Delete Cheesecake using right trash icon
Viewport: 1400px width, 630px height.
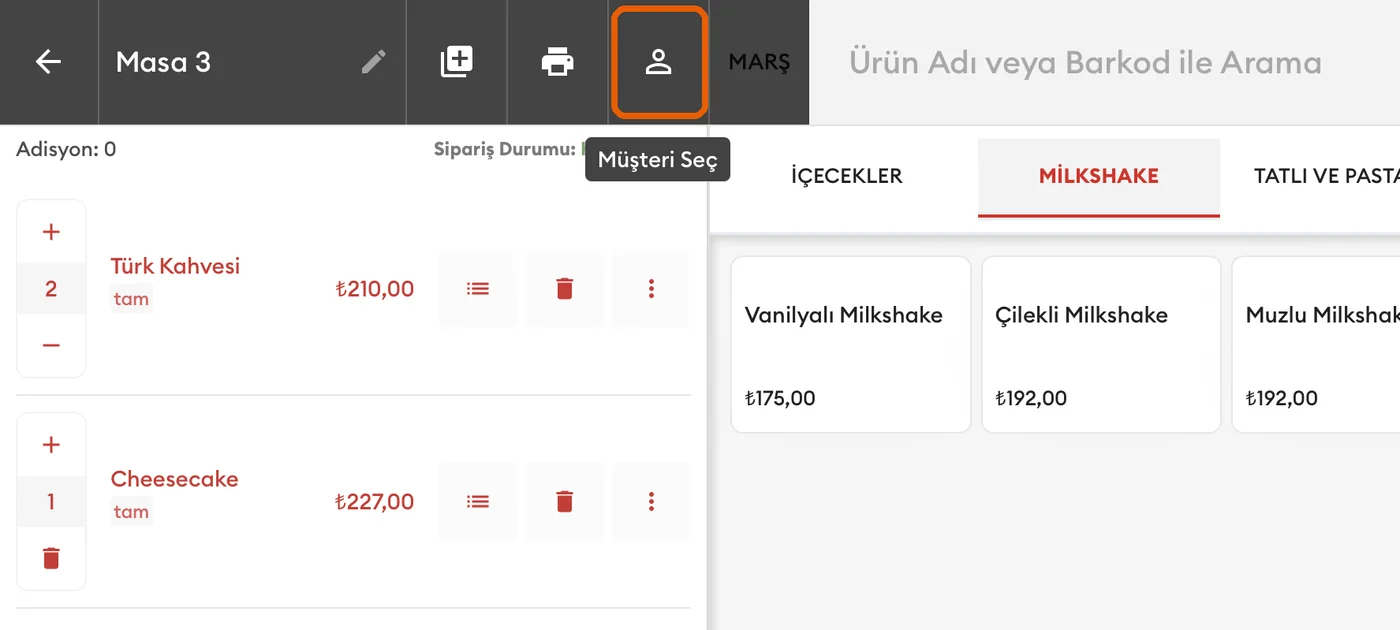[565, 501]
